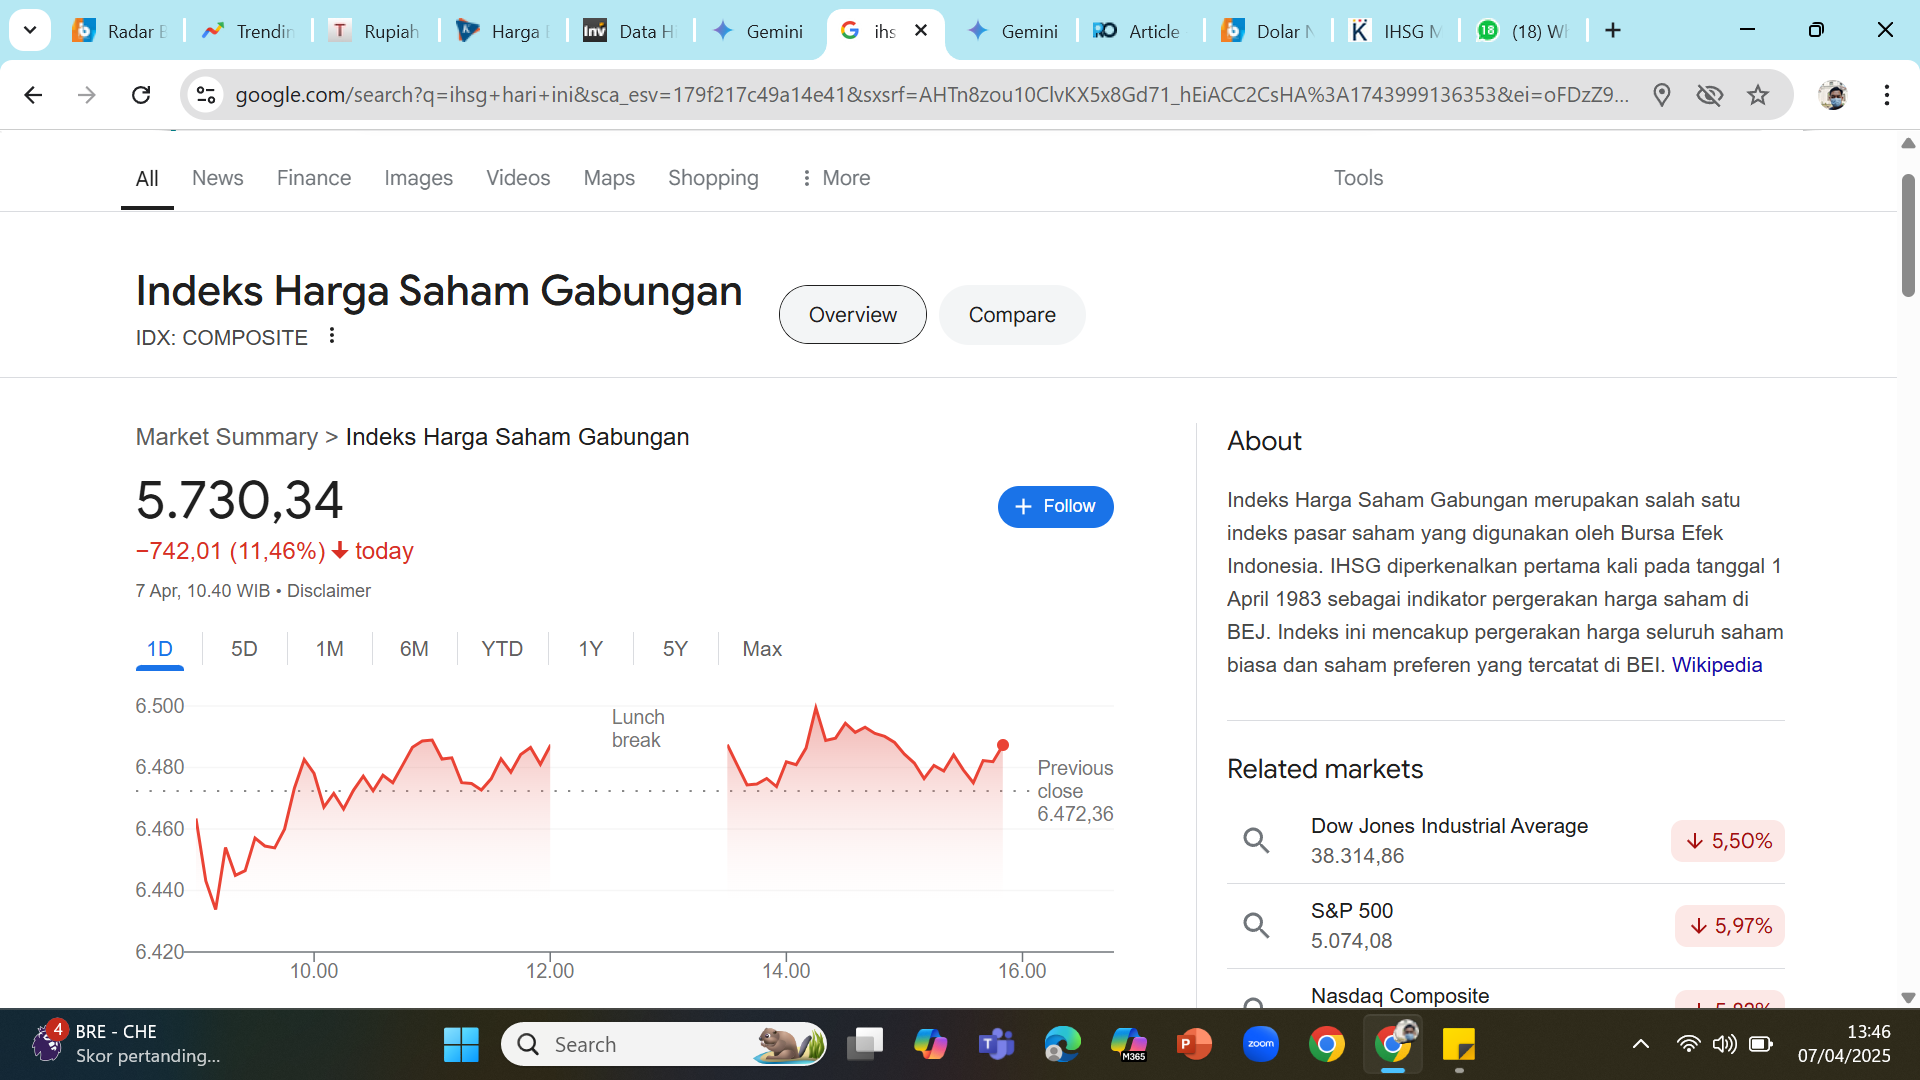This screenshot has height=1080, width=1920.
Task: Select the 5D chart range
Action: [242, 649]
